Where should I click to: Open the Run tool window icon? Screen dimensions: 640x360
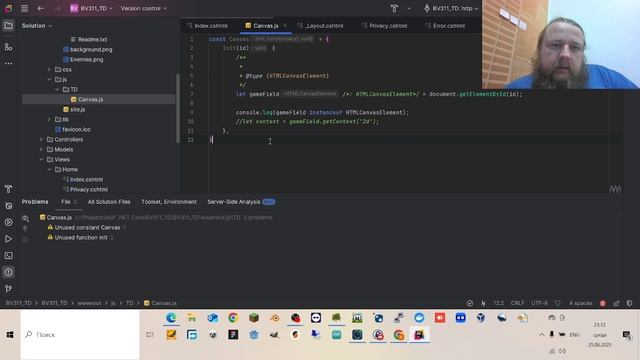(8, 239)
